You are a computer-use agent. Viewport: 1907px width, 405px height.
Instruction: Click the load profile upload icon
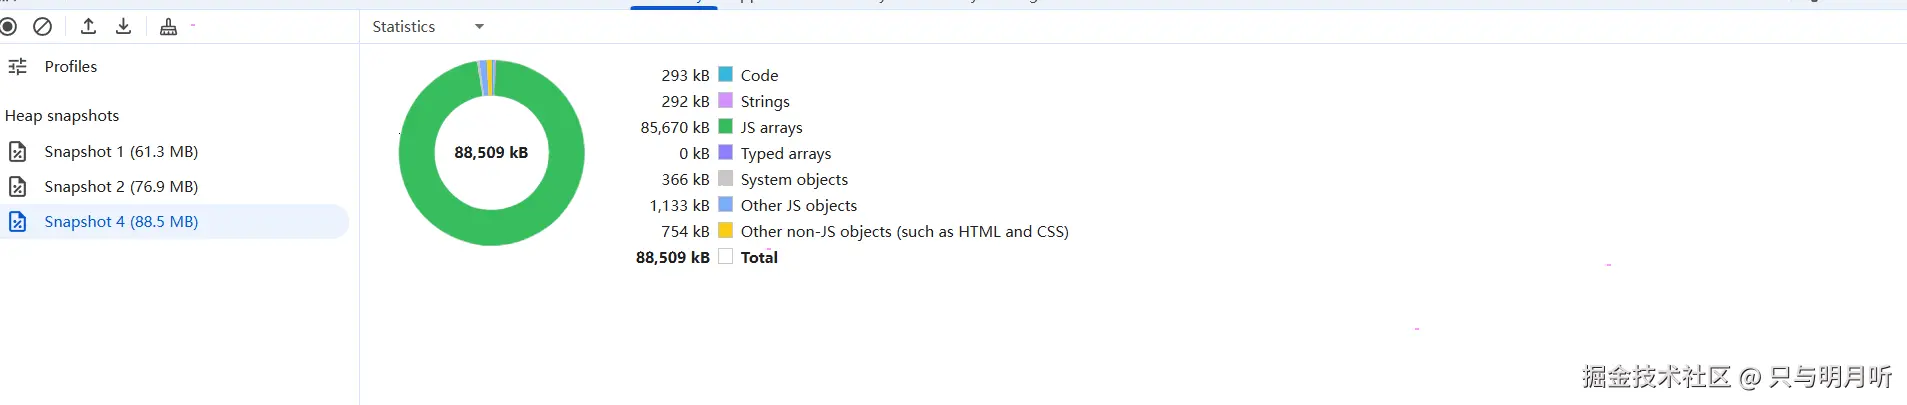(x=88, y=26)
